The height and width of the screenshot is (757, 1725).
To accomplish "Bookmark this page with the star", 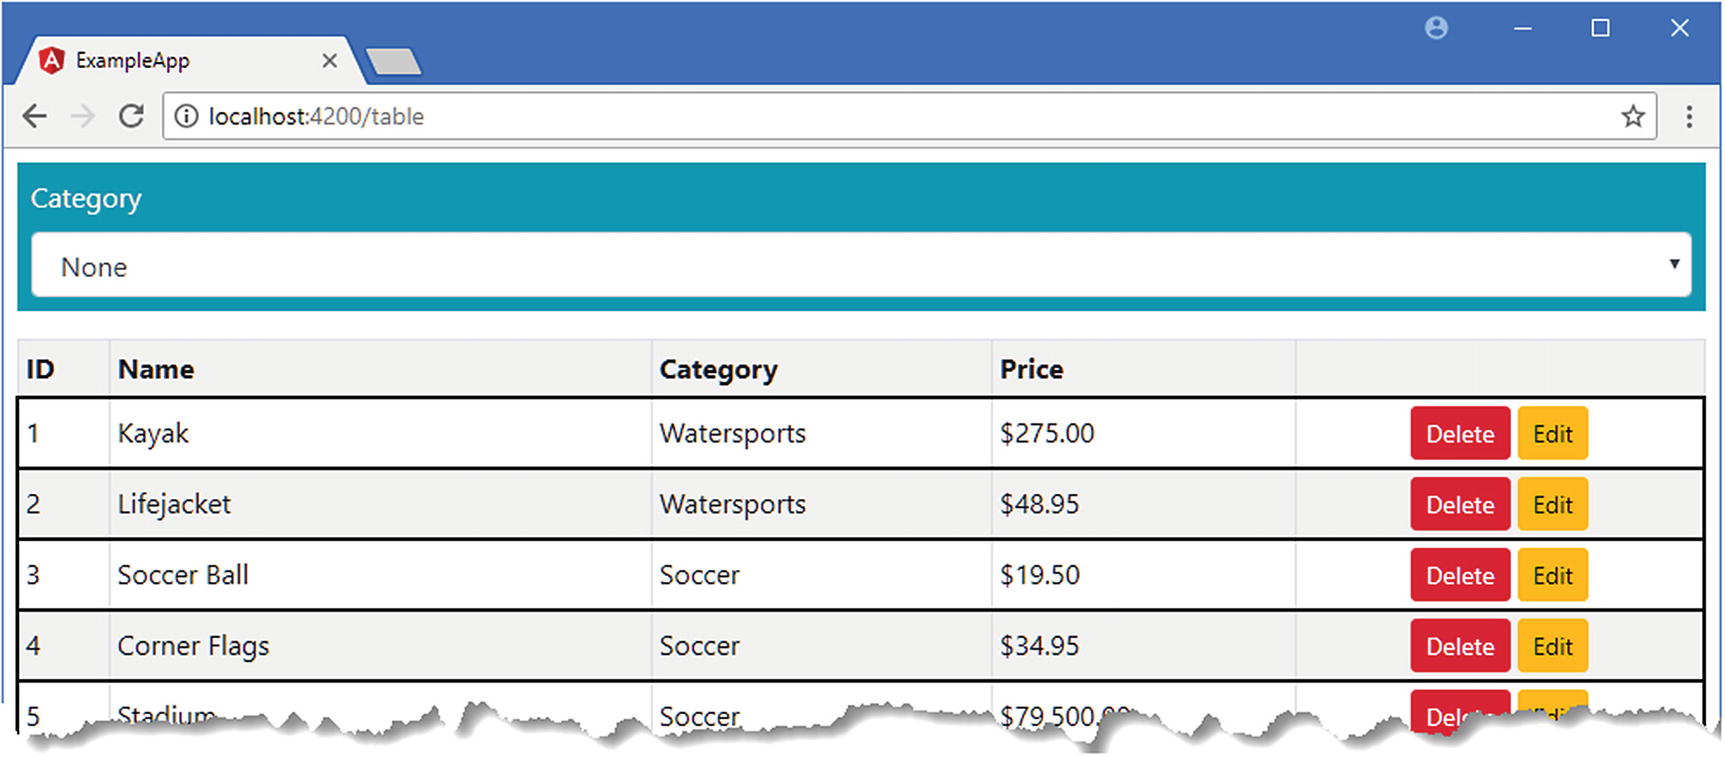I will point(1633,117).
